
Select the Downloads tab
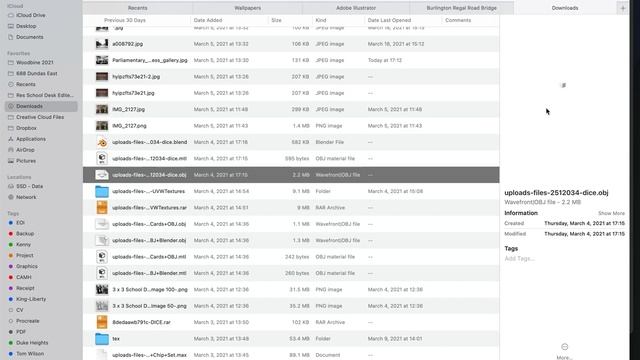click(x=565, y=8)
